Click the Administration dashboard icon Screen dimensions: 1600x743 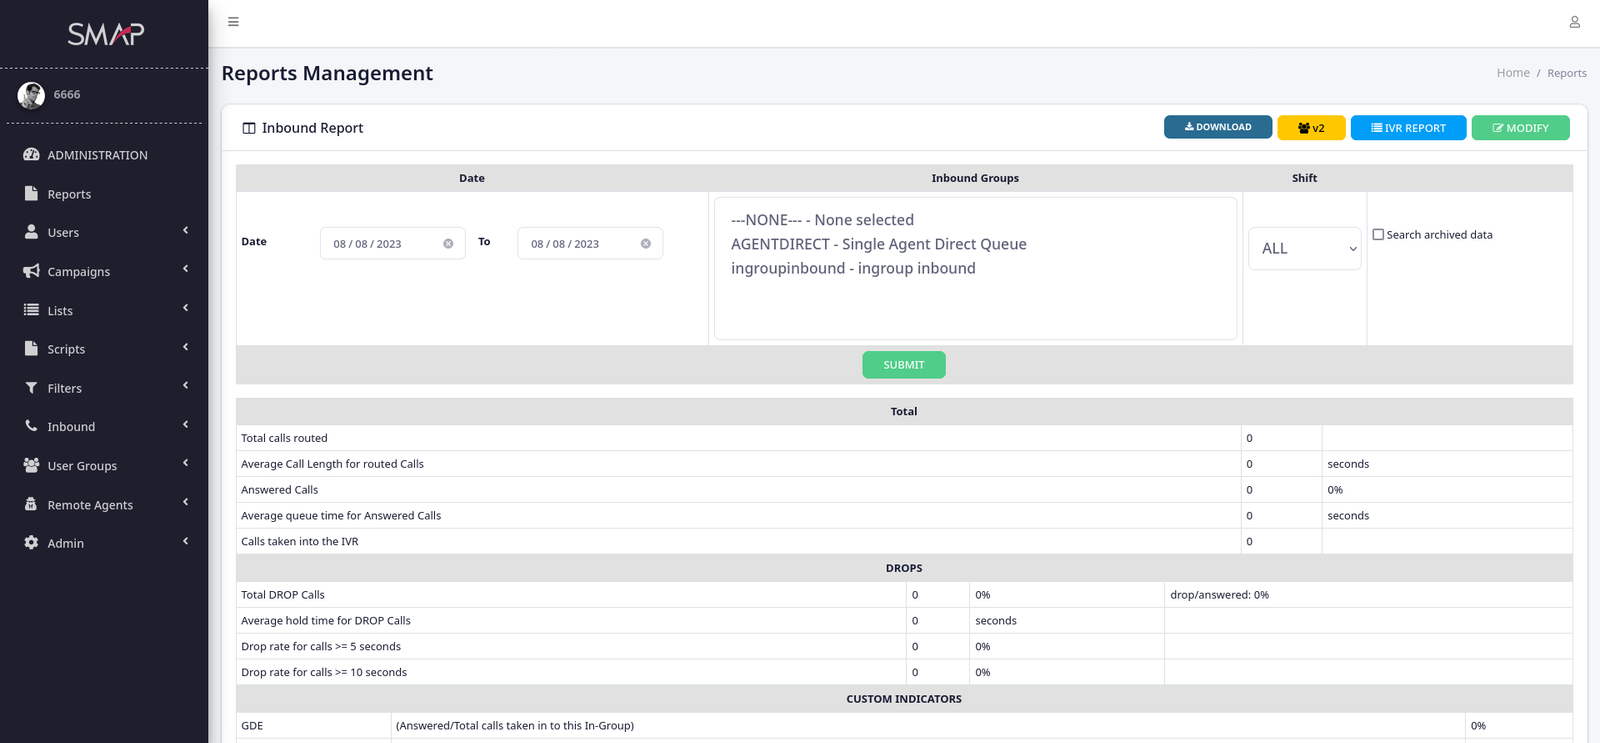click(x=31, y=155)
